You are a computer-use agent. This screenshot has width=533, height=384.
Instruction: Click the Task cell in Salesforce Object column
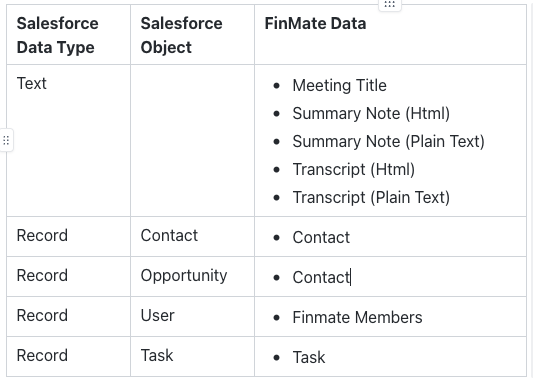click(x=192, y=356)
